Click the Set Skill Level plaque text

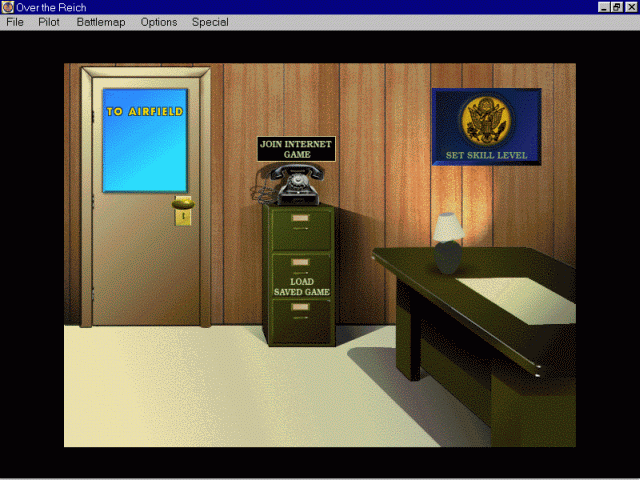(x=486, y=156)
